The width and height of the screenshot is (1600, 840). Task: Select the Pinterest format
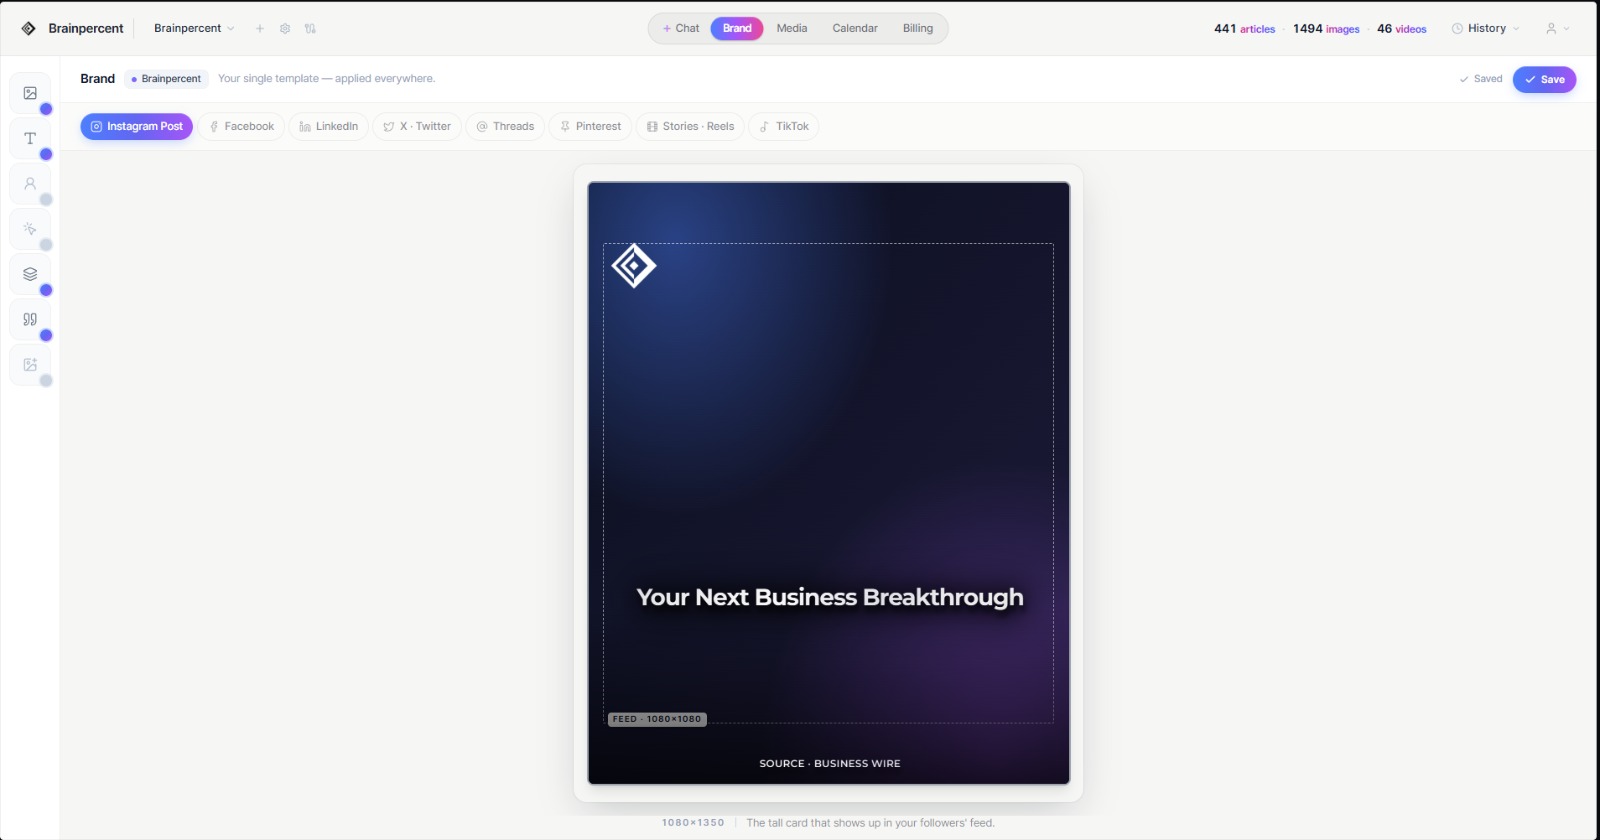click(590, 126)
